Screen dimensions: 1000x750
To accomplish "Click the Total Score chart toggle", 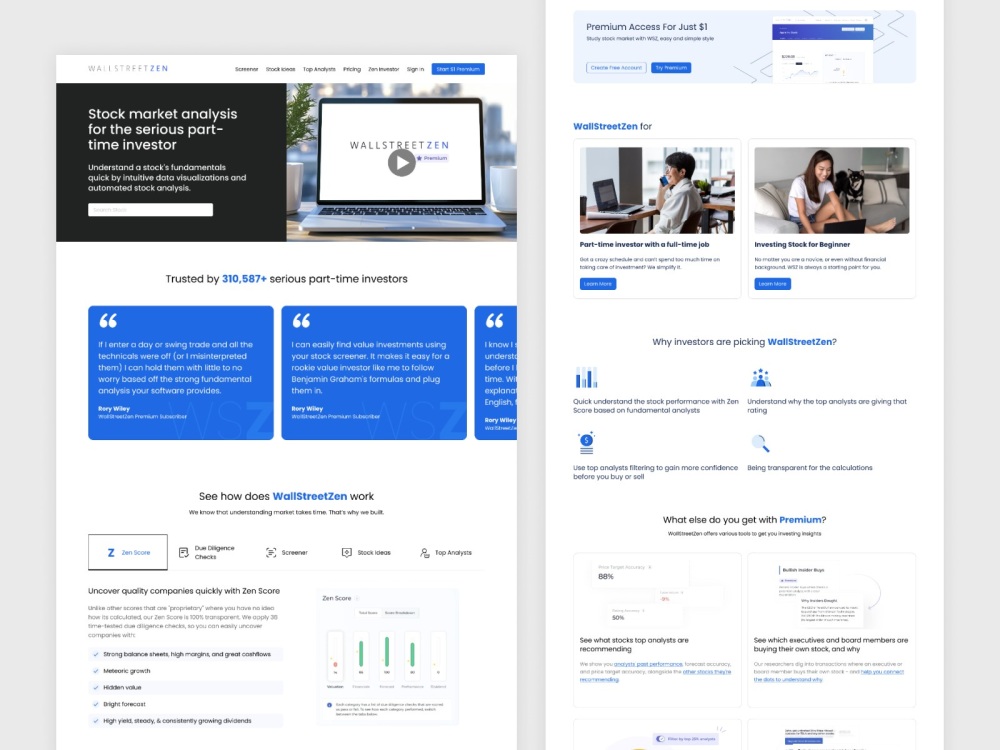I will coord(368,613).
